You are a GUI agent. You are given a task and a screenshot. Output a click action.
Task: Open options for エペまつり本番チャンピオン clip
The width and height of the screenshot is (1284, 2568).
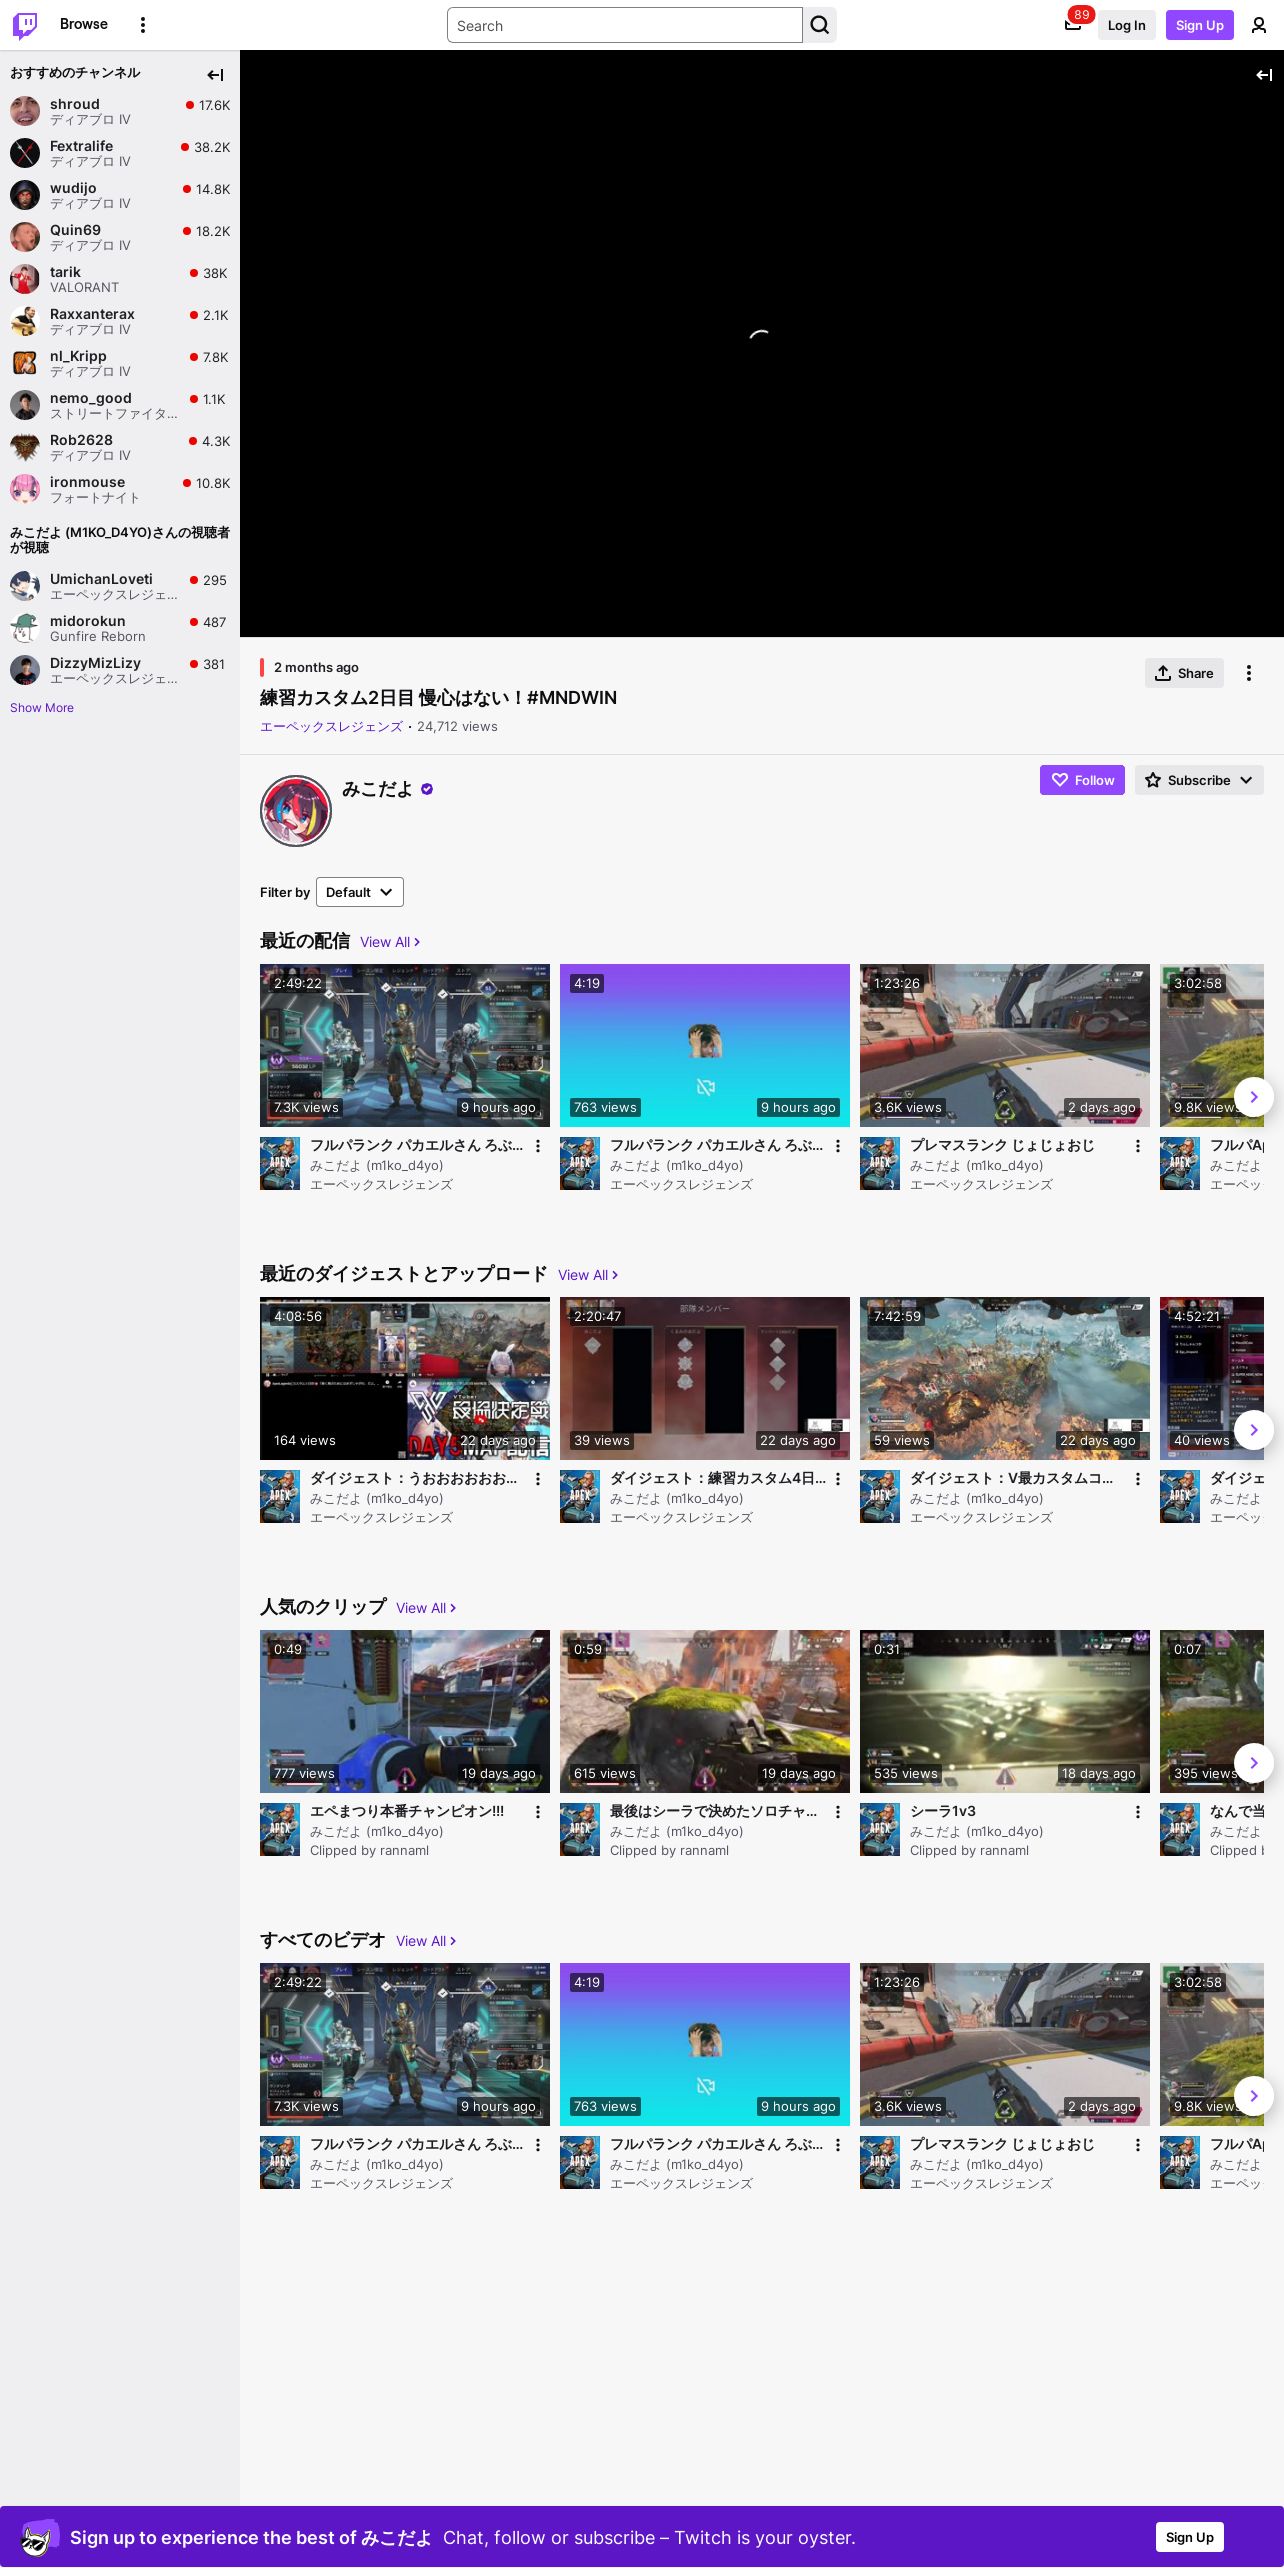pos(538,1812)
